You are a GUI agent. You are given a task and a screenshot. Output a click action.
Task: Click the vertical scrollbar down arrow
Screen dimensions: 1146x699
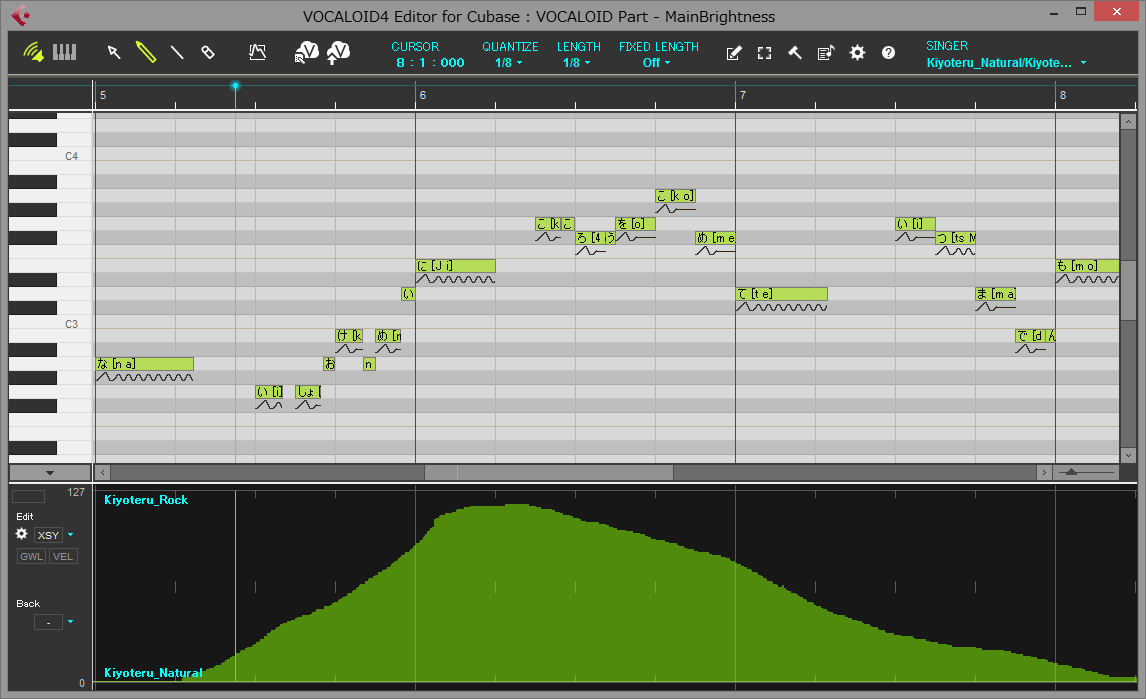click(1128, 455)
